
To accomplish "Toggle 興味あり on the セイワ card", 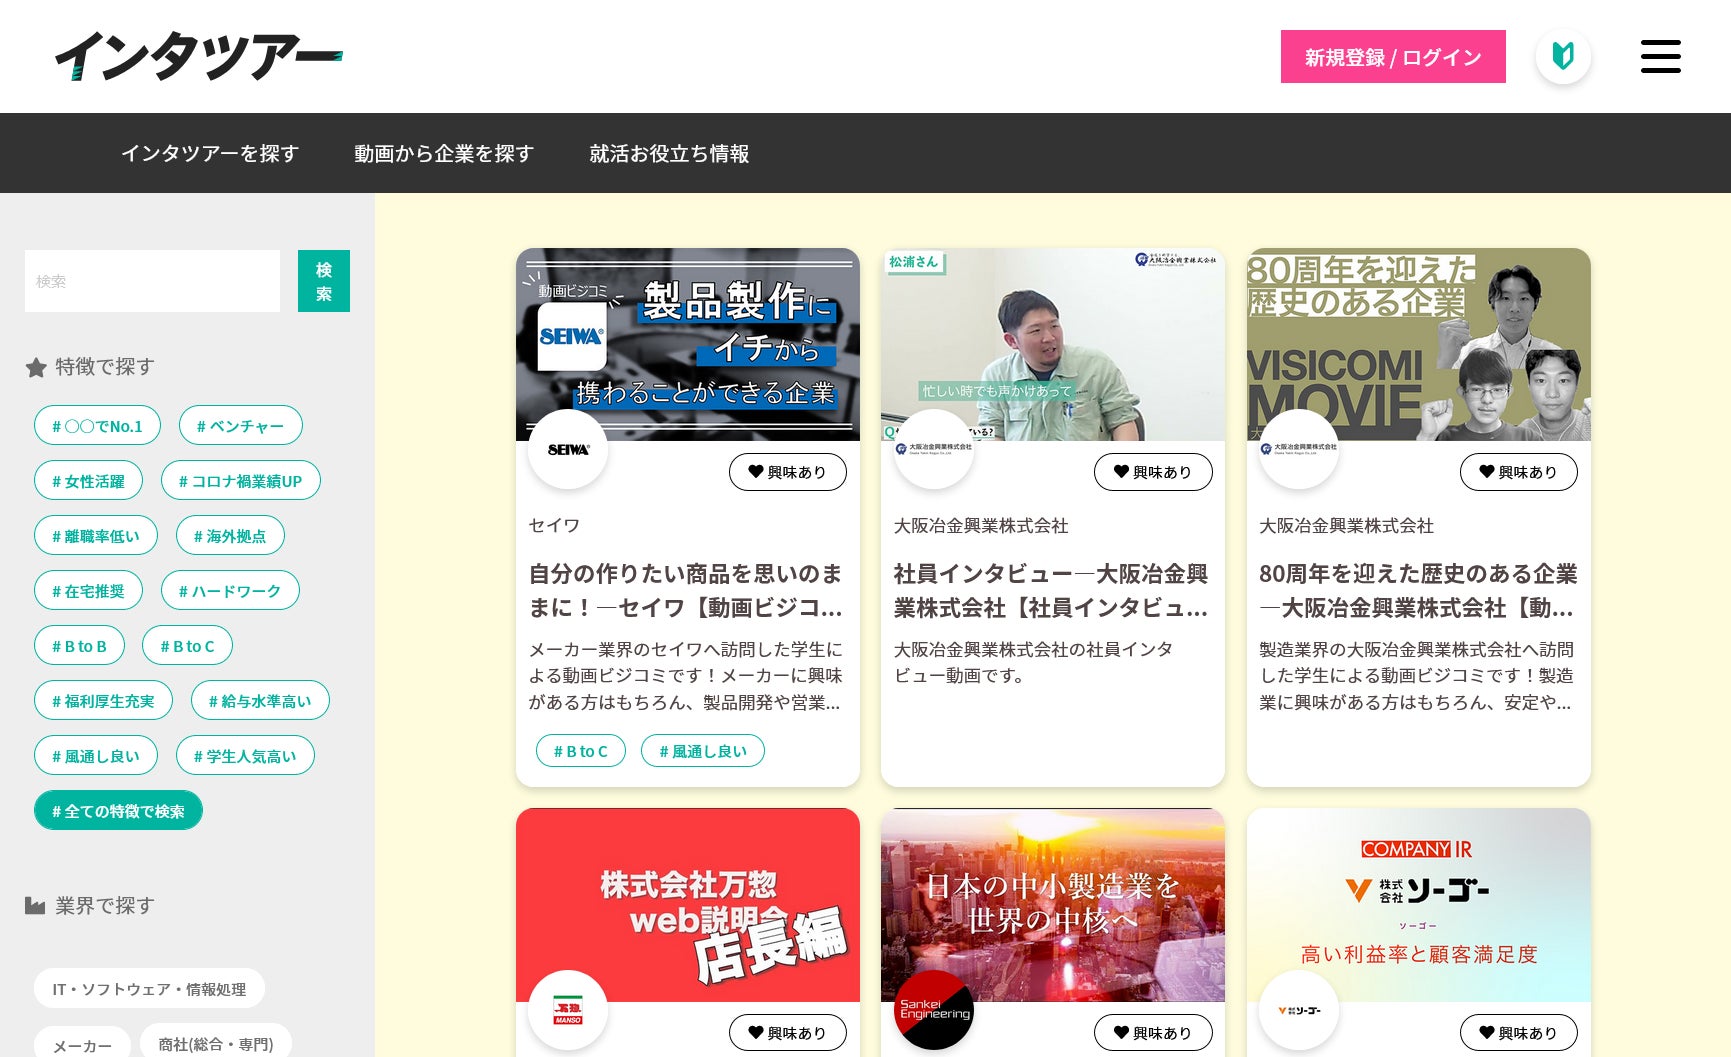I will (x=788, y=472).
